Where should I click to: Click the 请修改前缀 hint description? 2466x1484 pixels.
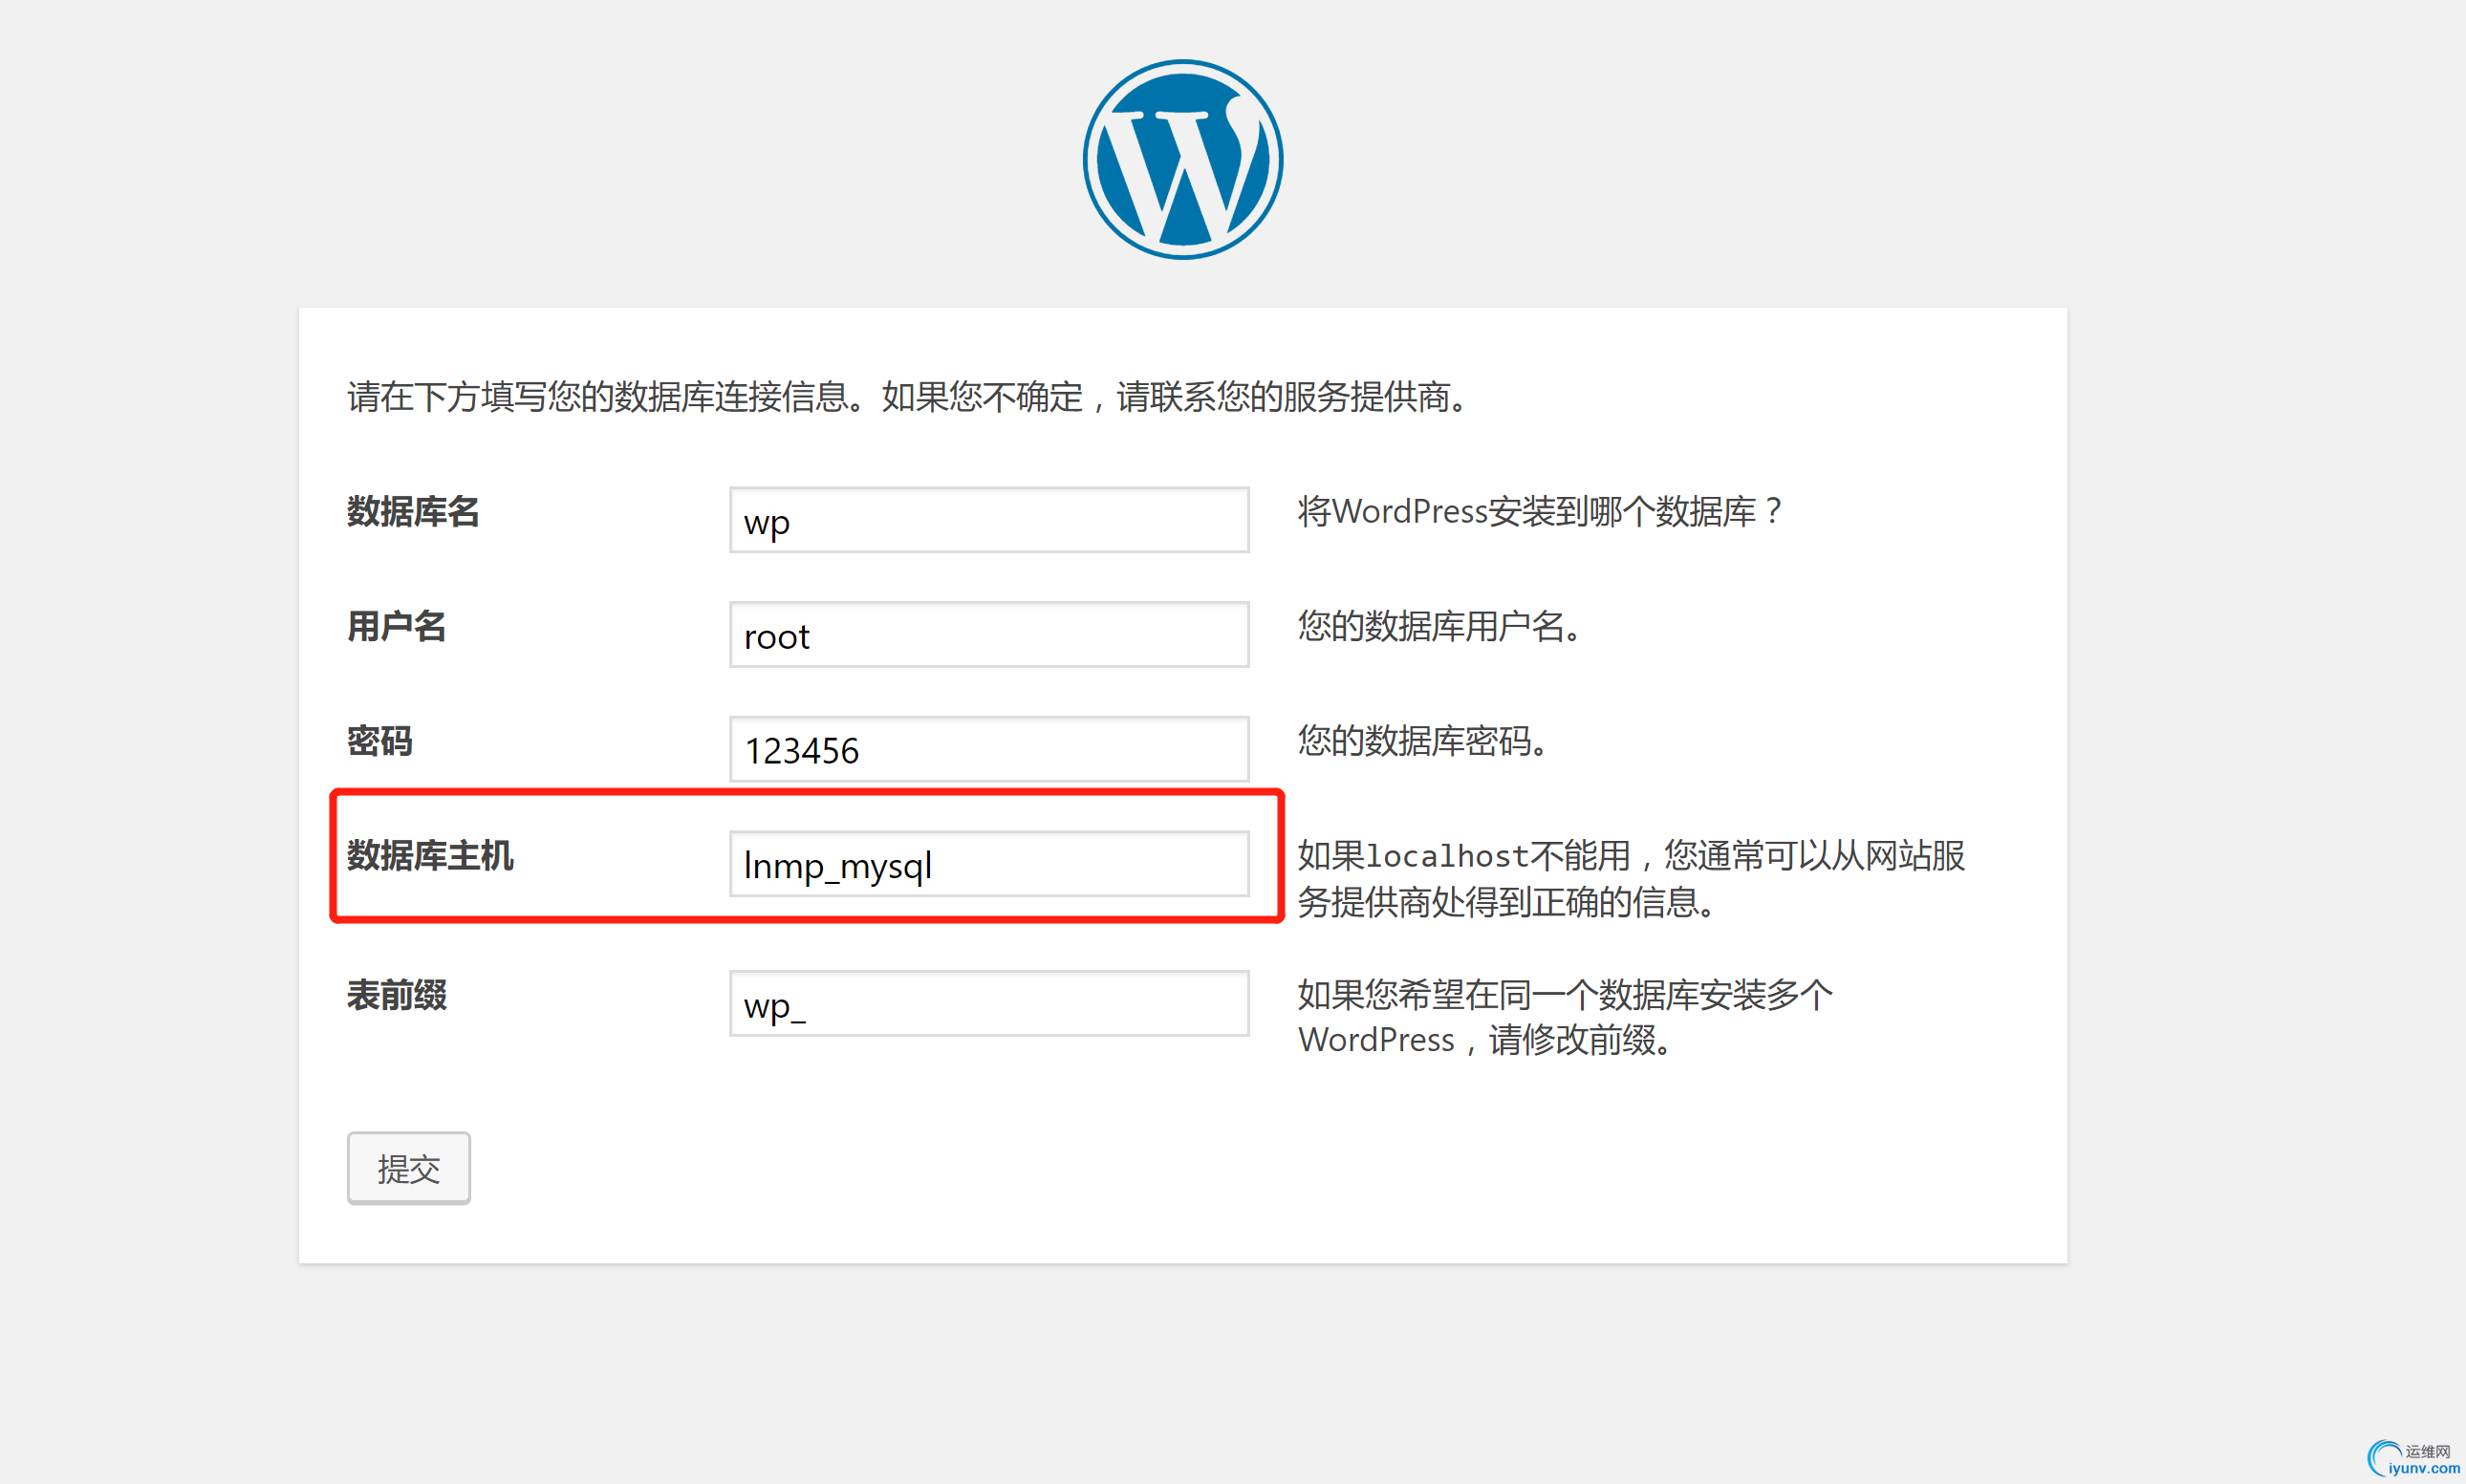coord(1566,1018)
